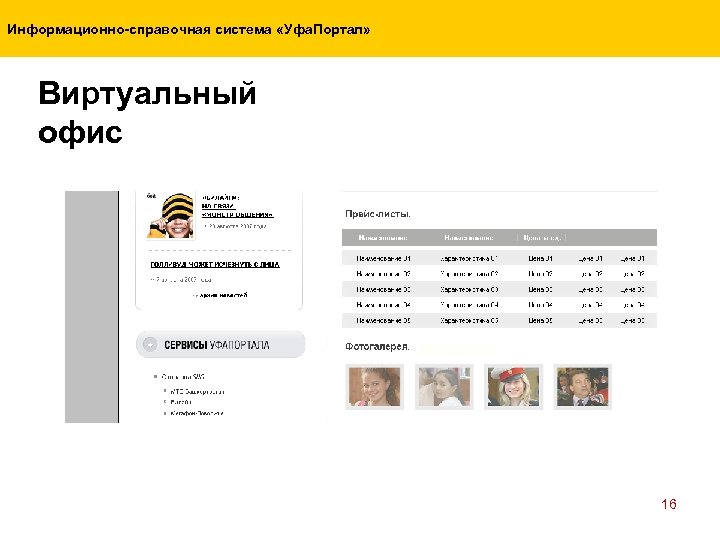The width and height of the screenshot is (720, 540).
Task: Select cell Наименование 01
Action: pos(383,259)
